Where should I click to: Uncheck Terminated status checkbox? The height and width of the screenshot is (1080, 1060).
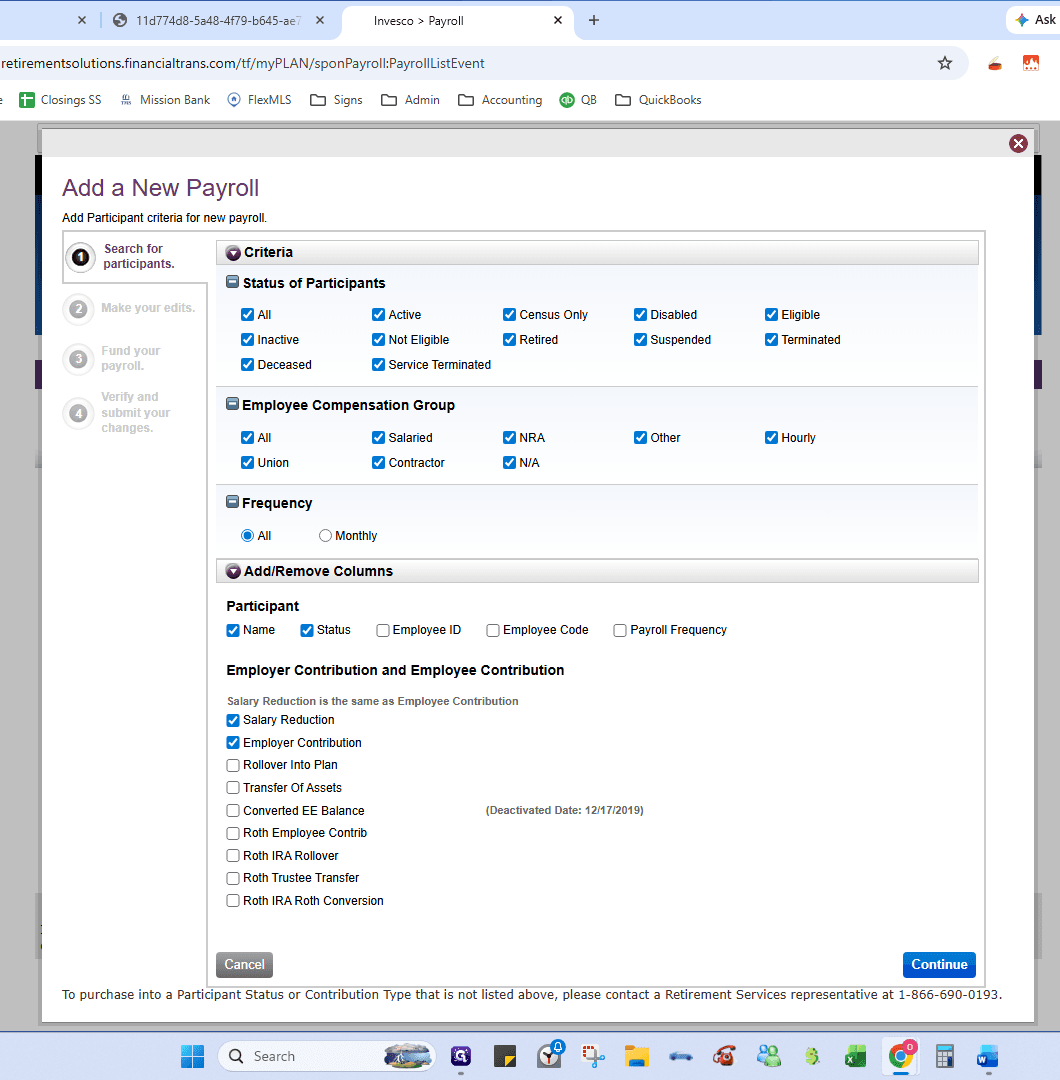[771, 340]
